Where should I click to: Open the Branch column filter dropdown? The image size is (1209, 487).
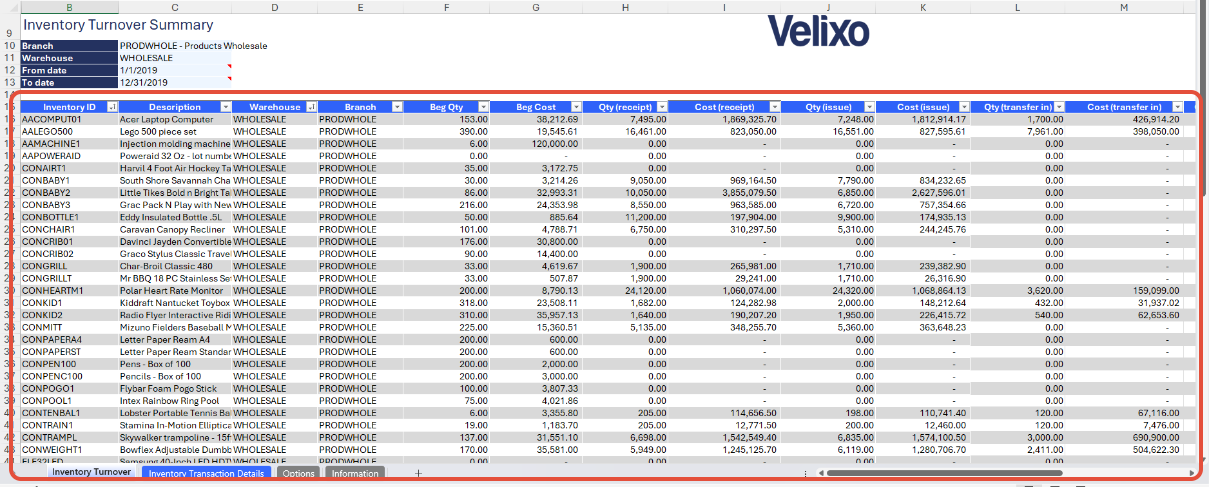[x=399, y=107]
